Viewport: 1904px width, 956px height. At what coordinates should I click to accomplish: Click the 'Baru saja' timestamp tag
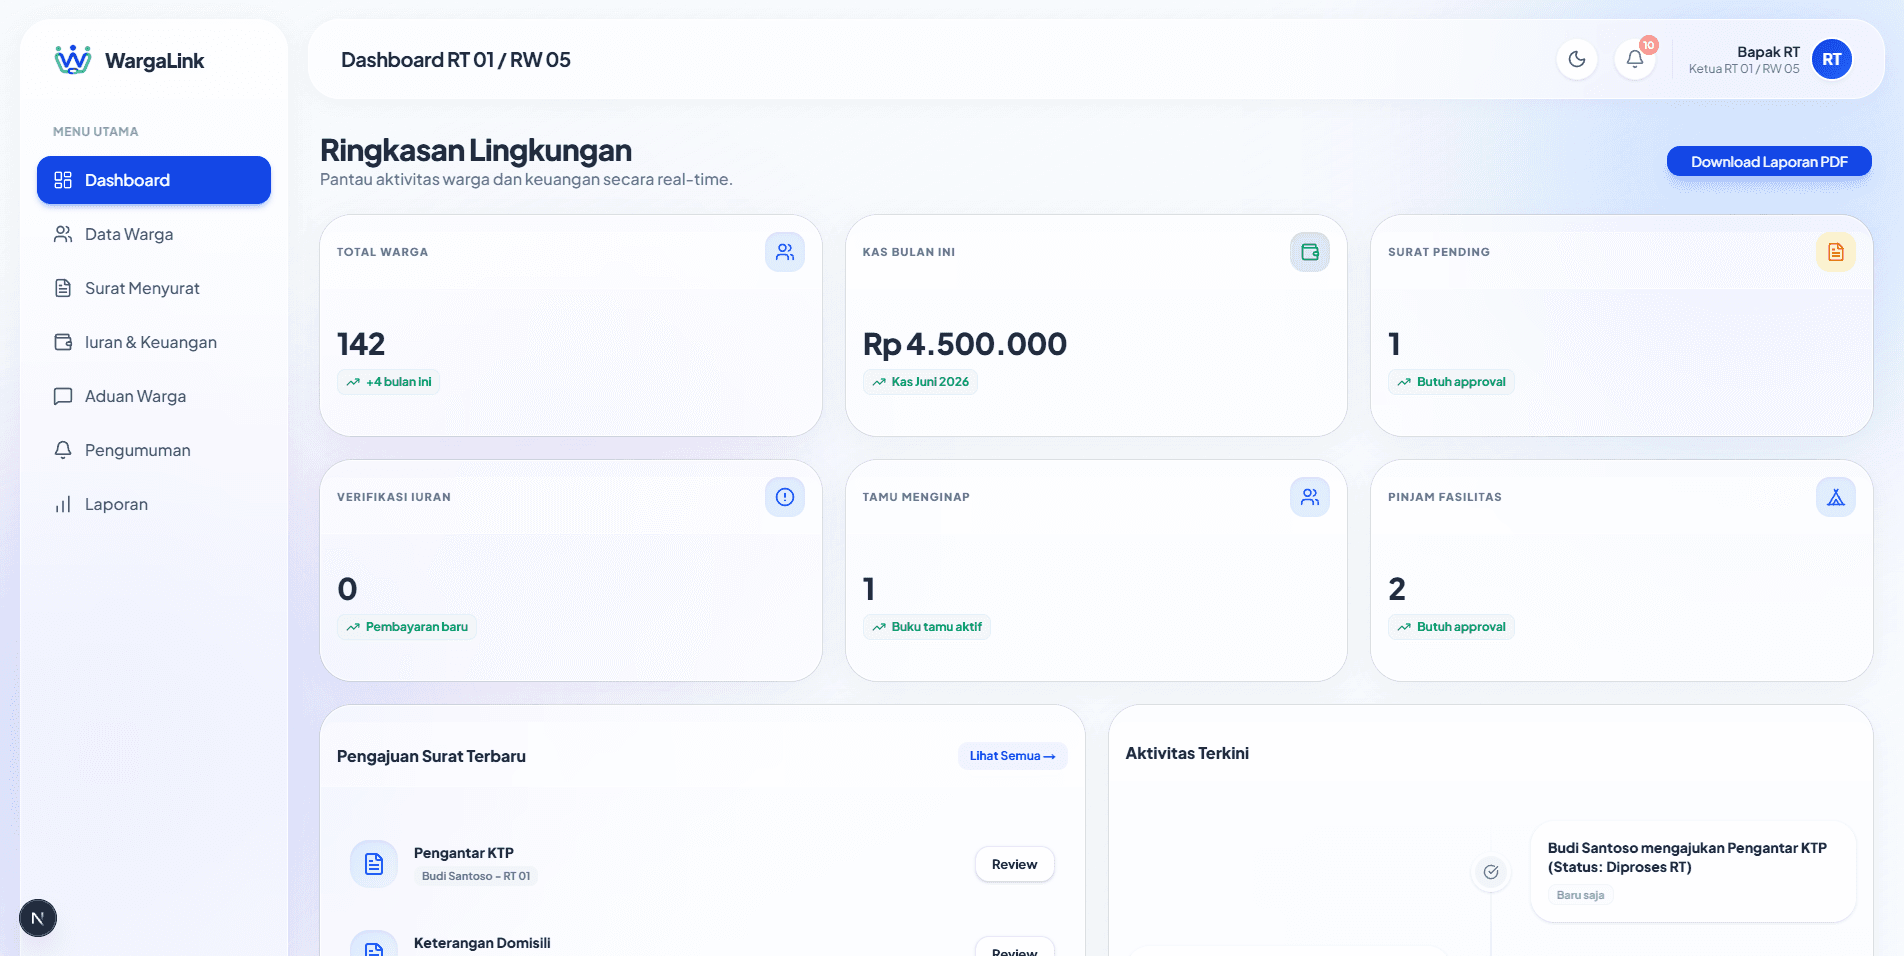point(1580,895)
